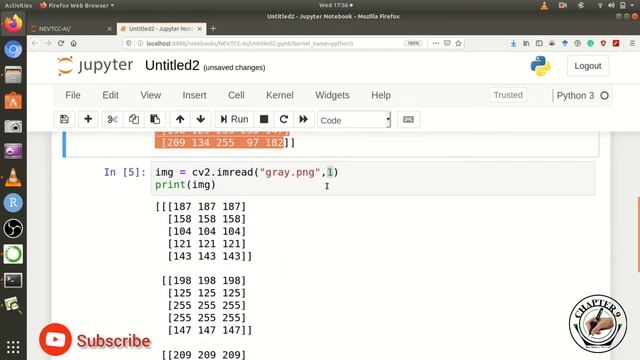The image size is (640, 360).
Task: Click the output row [255 255 255] below [125 125 125]
Action: [207, 305]
